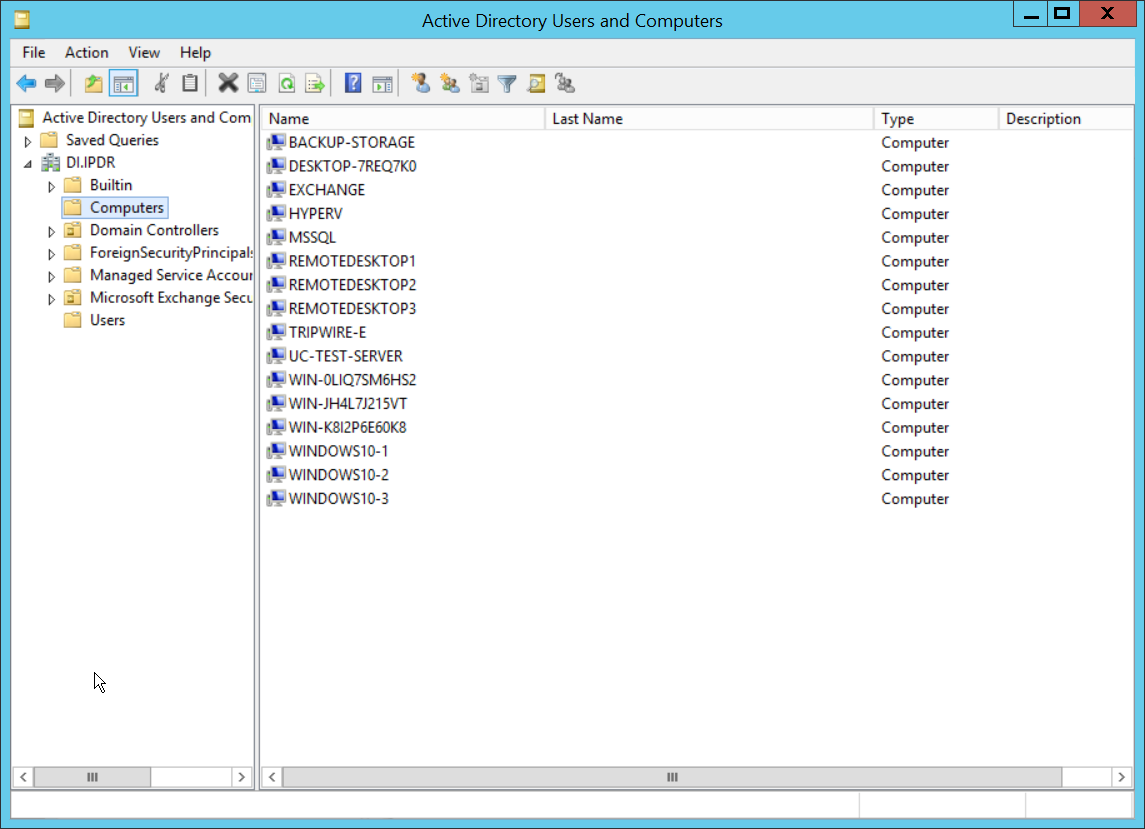Click the Delete X toolbar icon
Viewport: 1145px width, 829px height.
click(229, 83)
